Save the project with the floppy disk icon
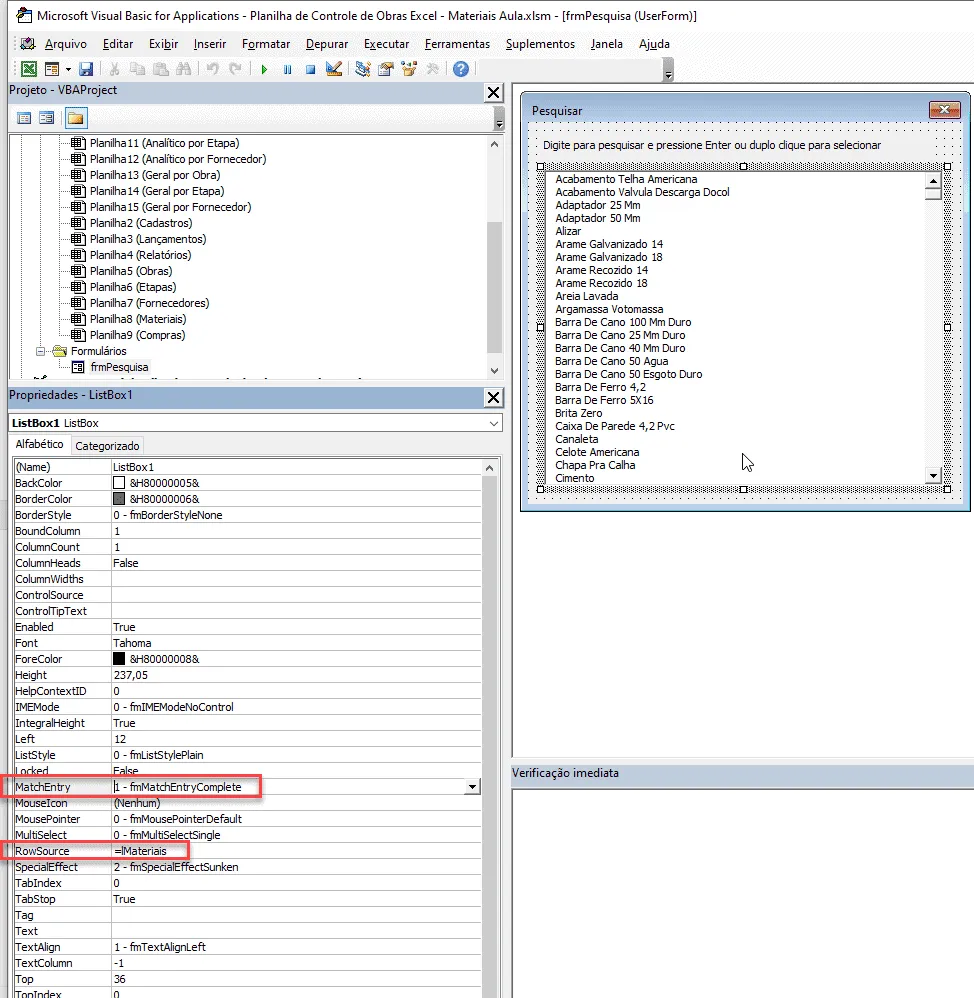 (x=86, y=69)
